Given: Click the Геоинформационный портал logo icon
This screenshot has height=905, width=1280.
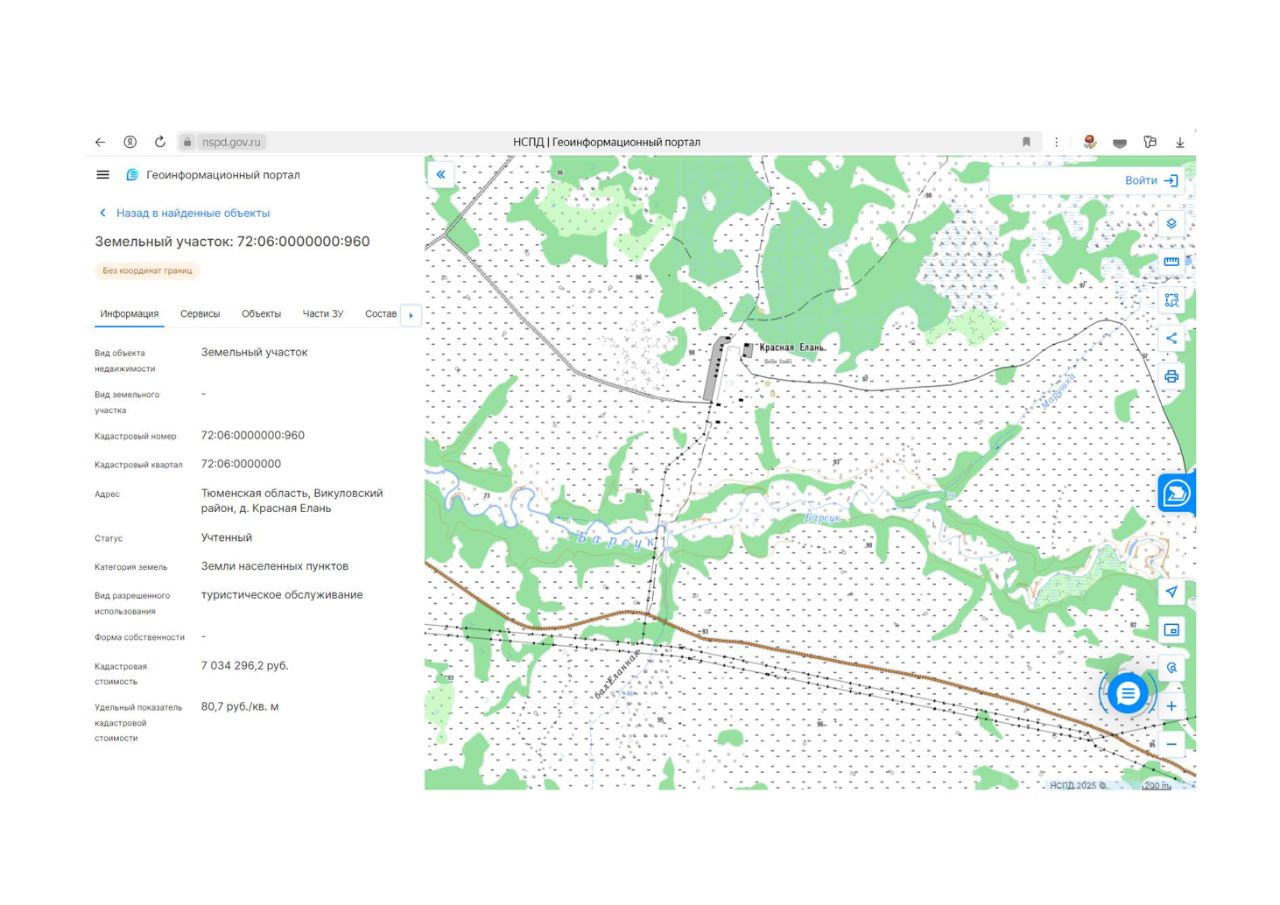Looking at the screenshot, I should (x=131, y=175).
